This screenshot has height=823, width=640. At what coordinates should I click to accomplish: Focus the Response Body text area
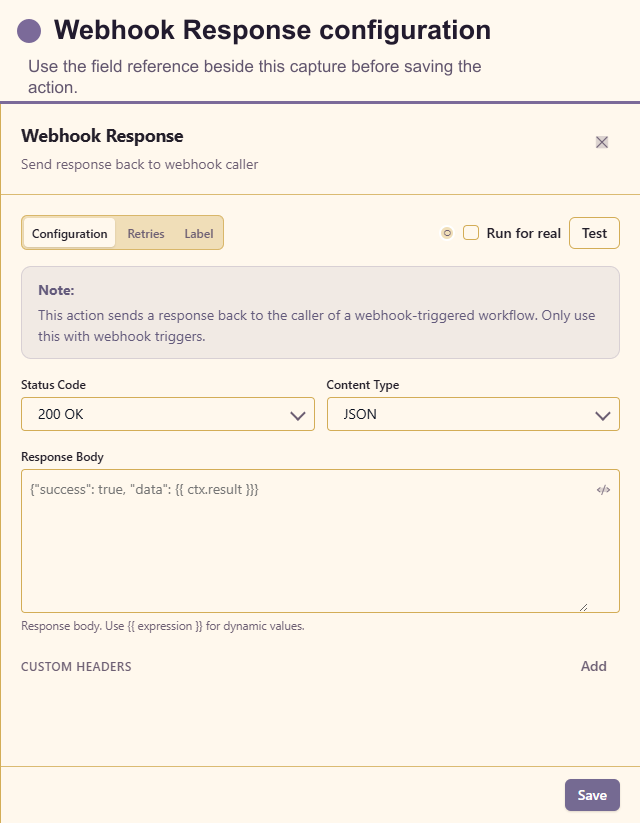(x=320, y=541)
